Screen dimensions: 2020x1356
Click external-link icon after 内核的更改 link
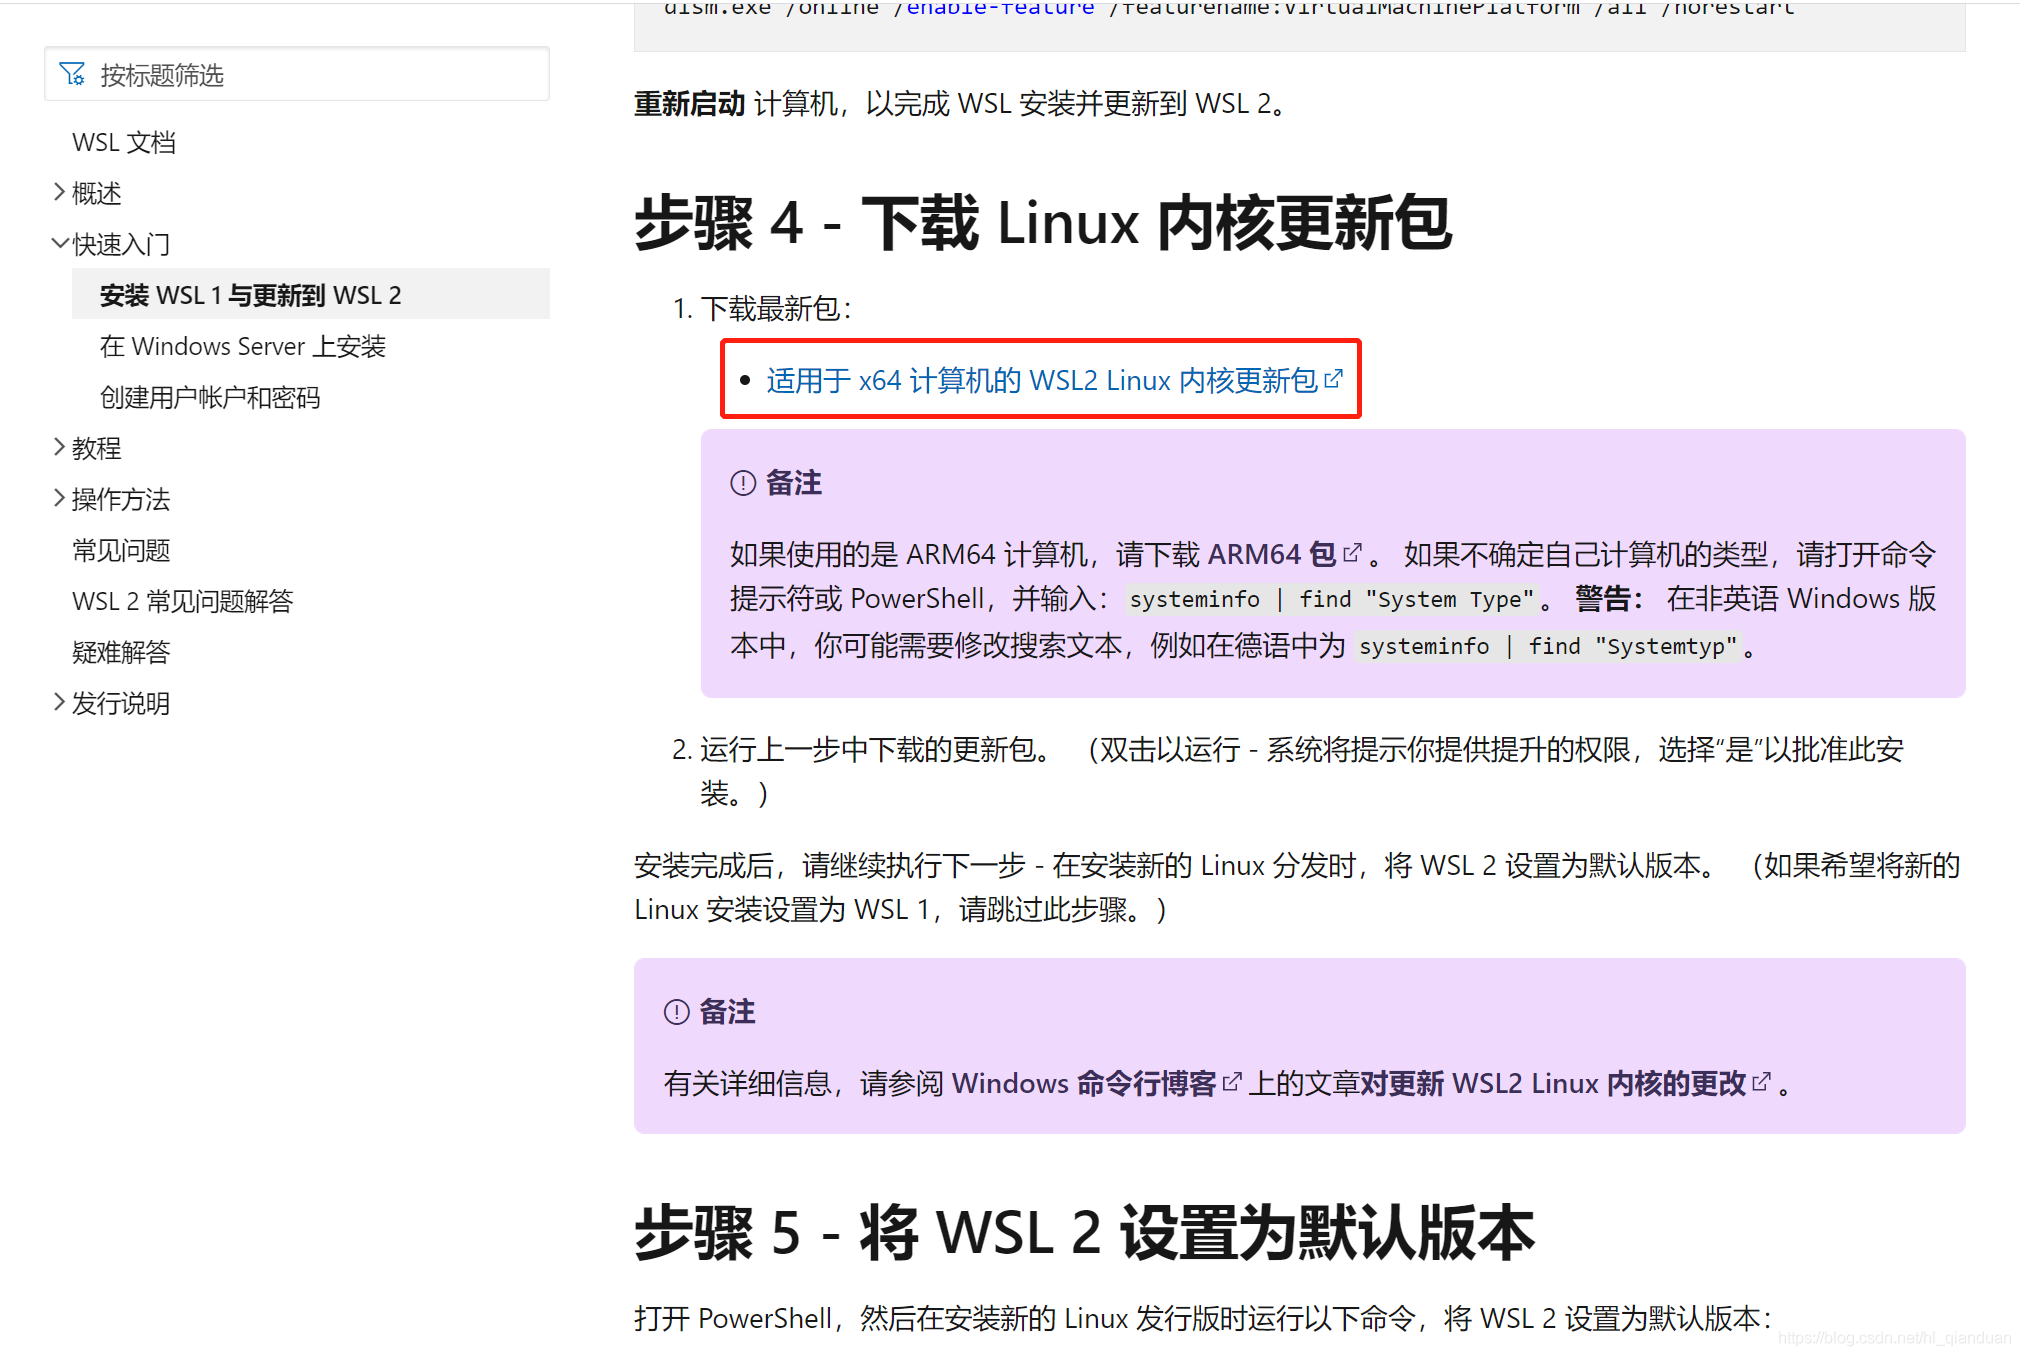(1762, 1082)
